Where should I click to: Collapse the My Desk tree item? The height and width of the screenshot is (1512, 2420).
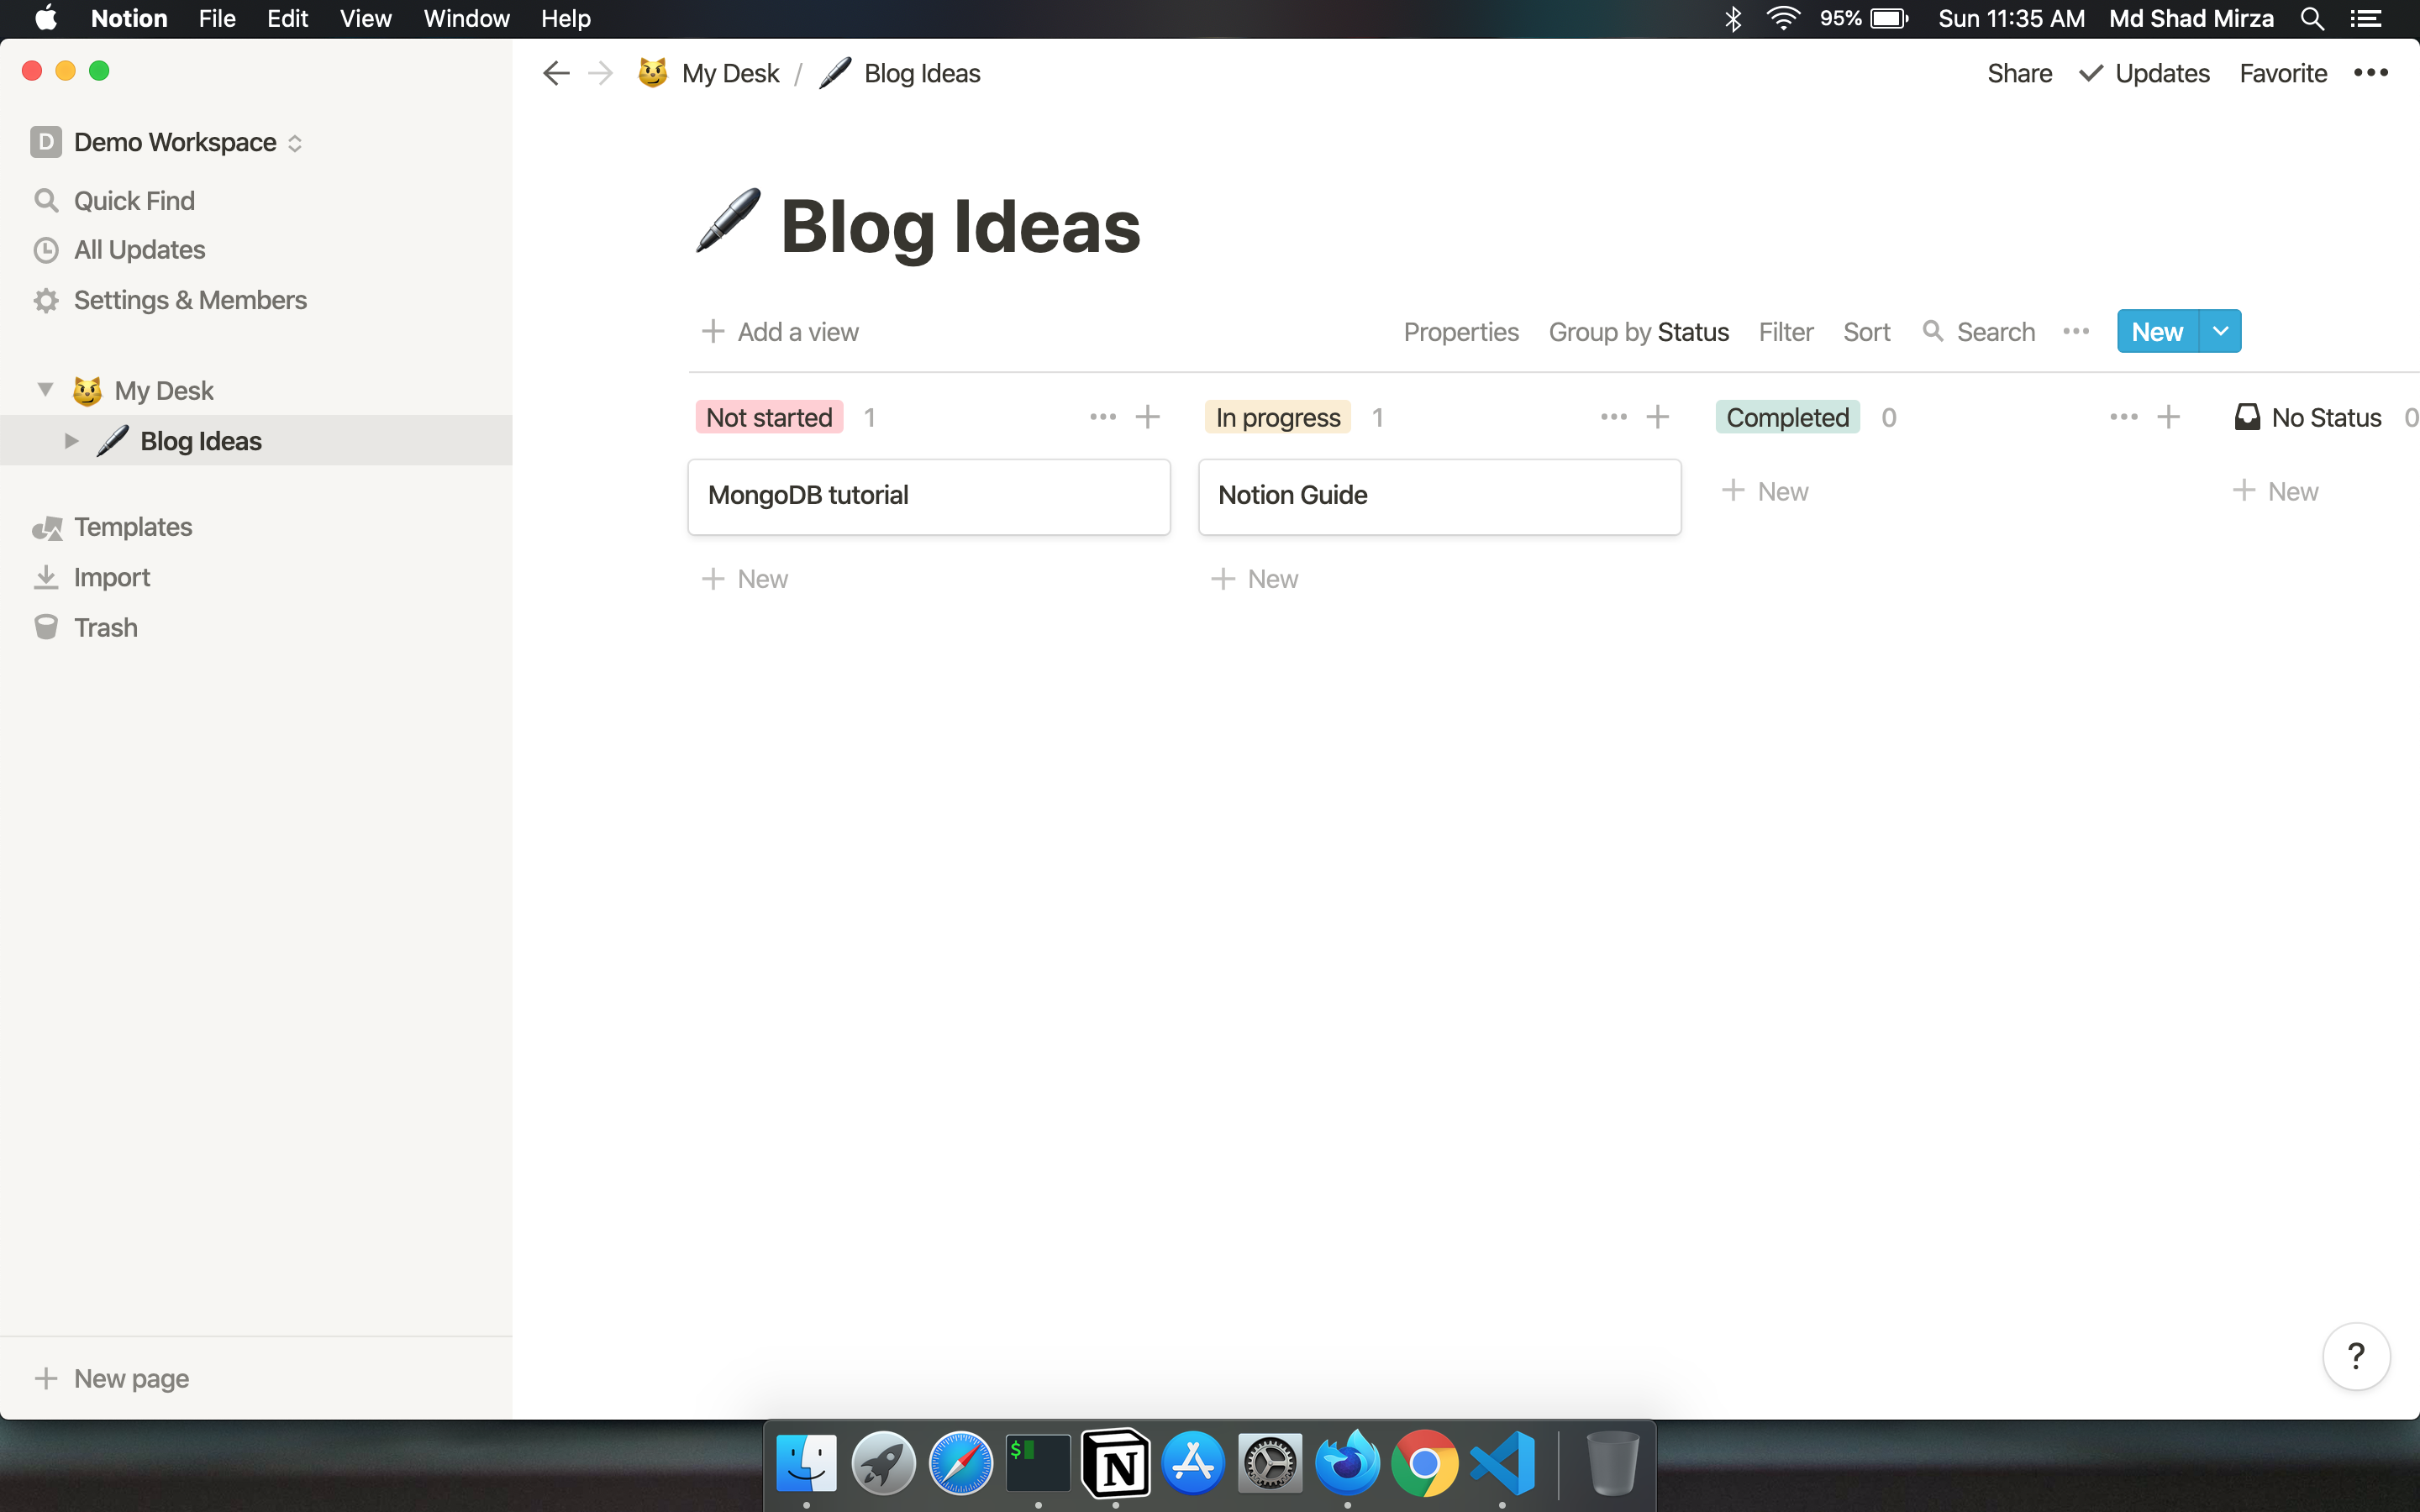pyautogui.click(x=45, y=390)
